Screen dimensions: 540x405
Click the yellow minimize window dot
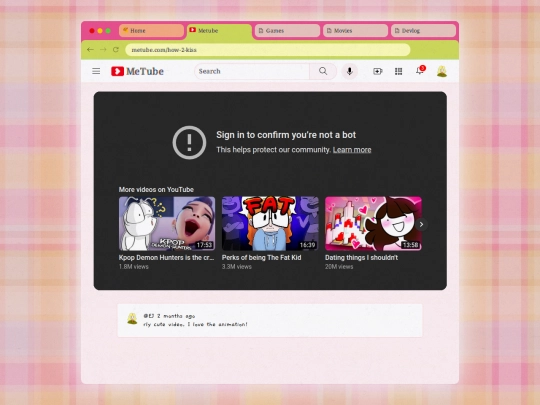100,31
